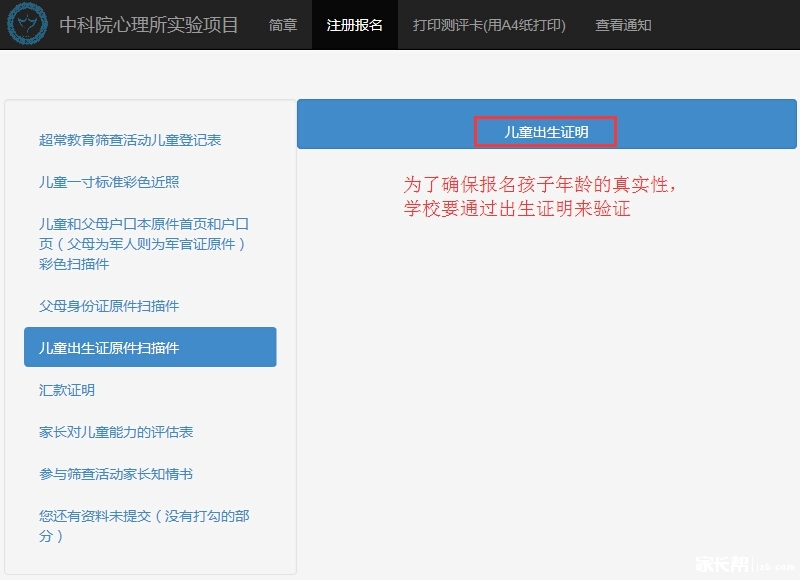Image resolution: width=800 pixels, height=580 pixels.
Task: Click 您还有资料未提交 sidebar item
Action: pyautogui.click(x=143, y=526)
